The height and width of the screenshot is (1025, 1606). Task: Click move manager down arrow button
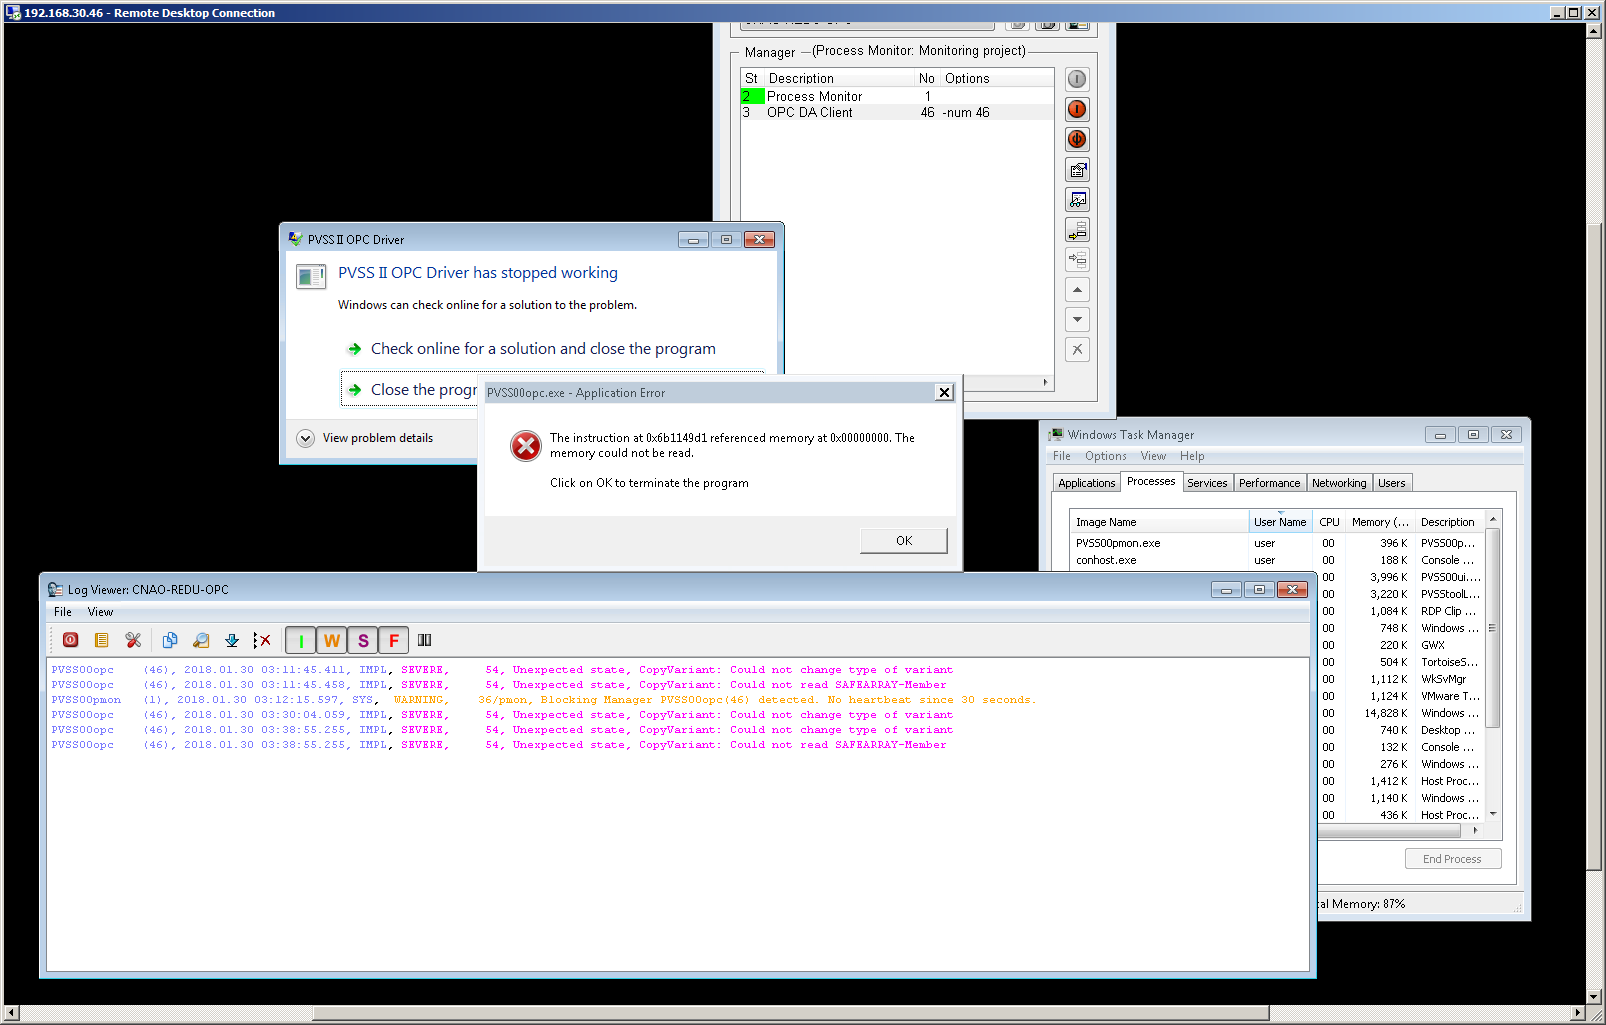[1077, 320]
